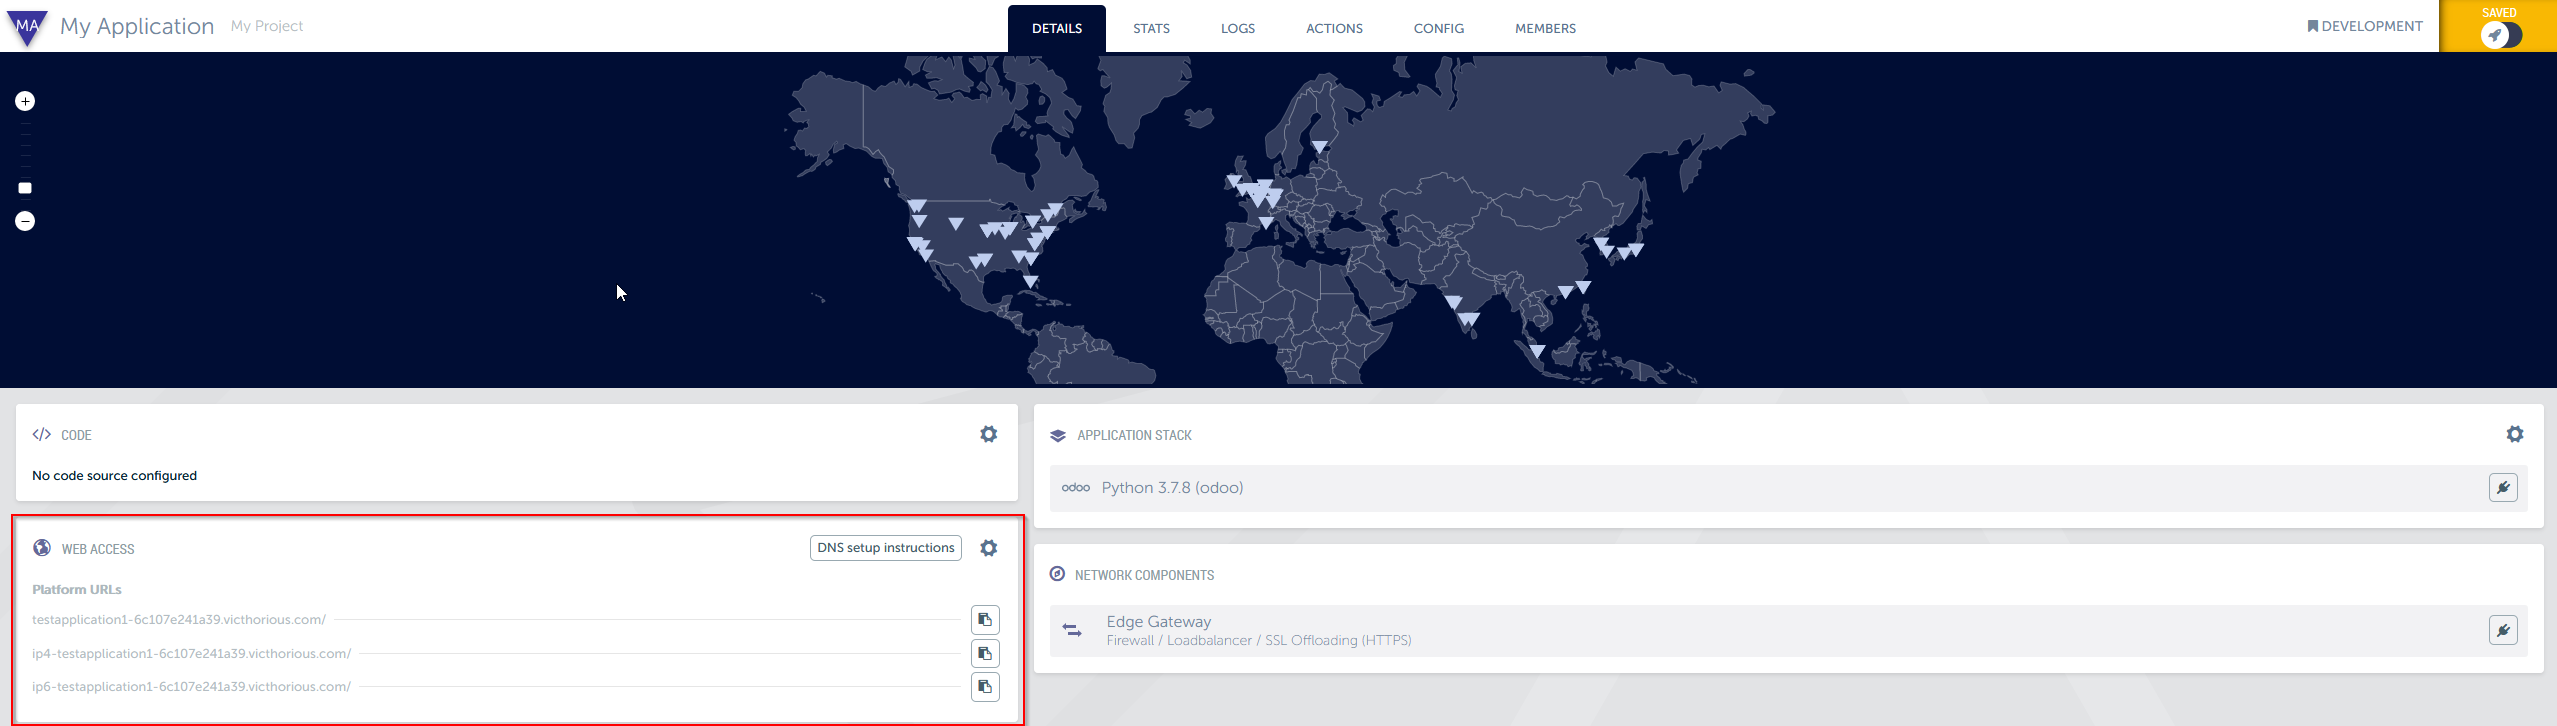Click the MA application logo badge
The width and height of the screenshot is (2557, 726).
(27, 28)
